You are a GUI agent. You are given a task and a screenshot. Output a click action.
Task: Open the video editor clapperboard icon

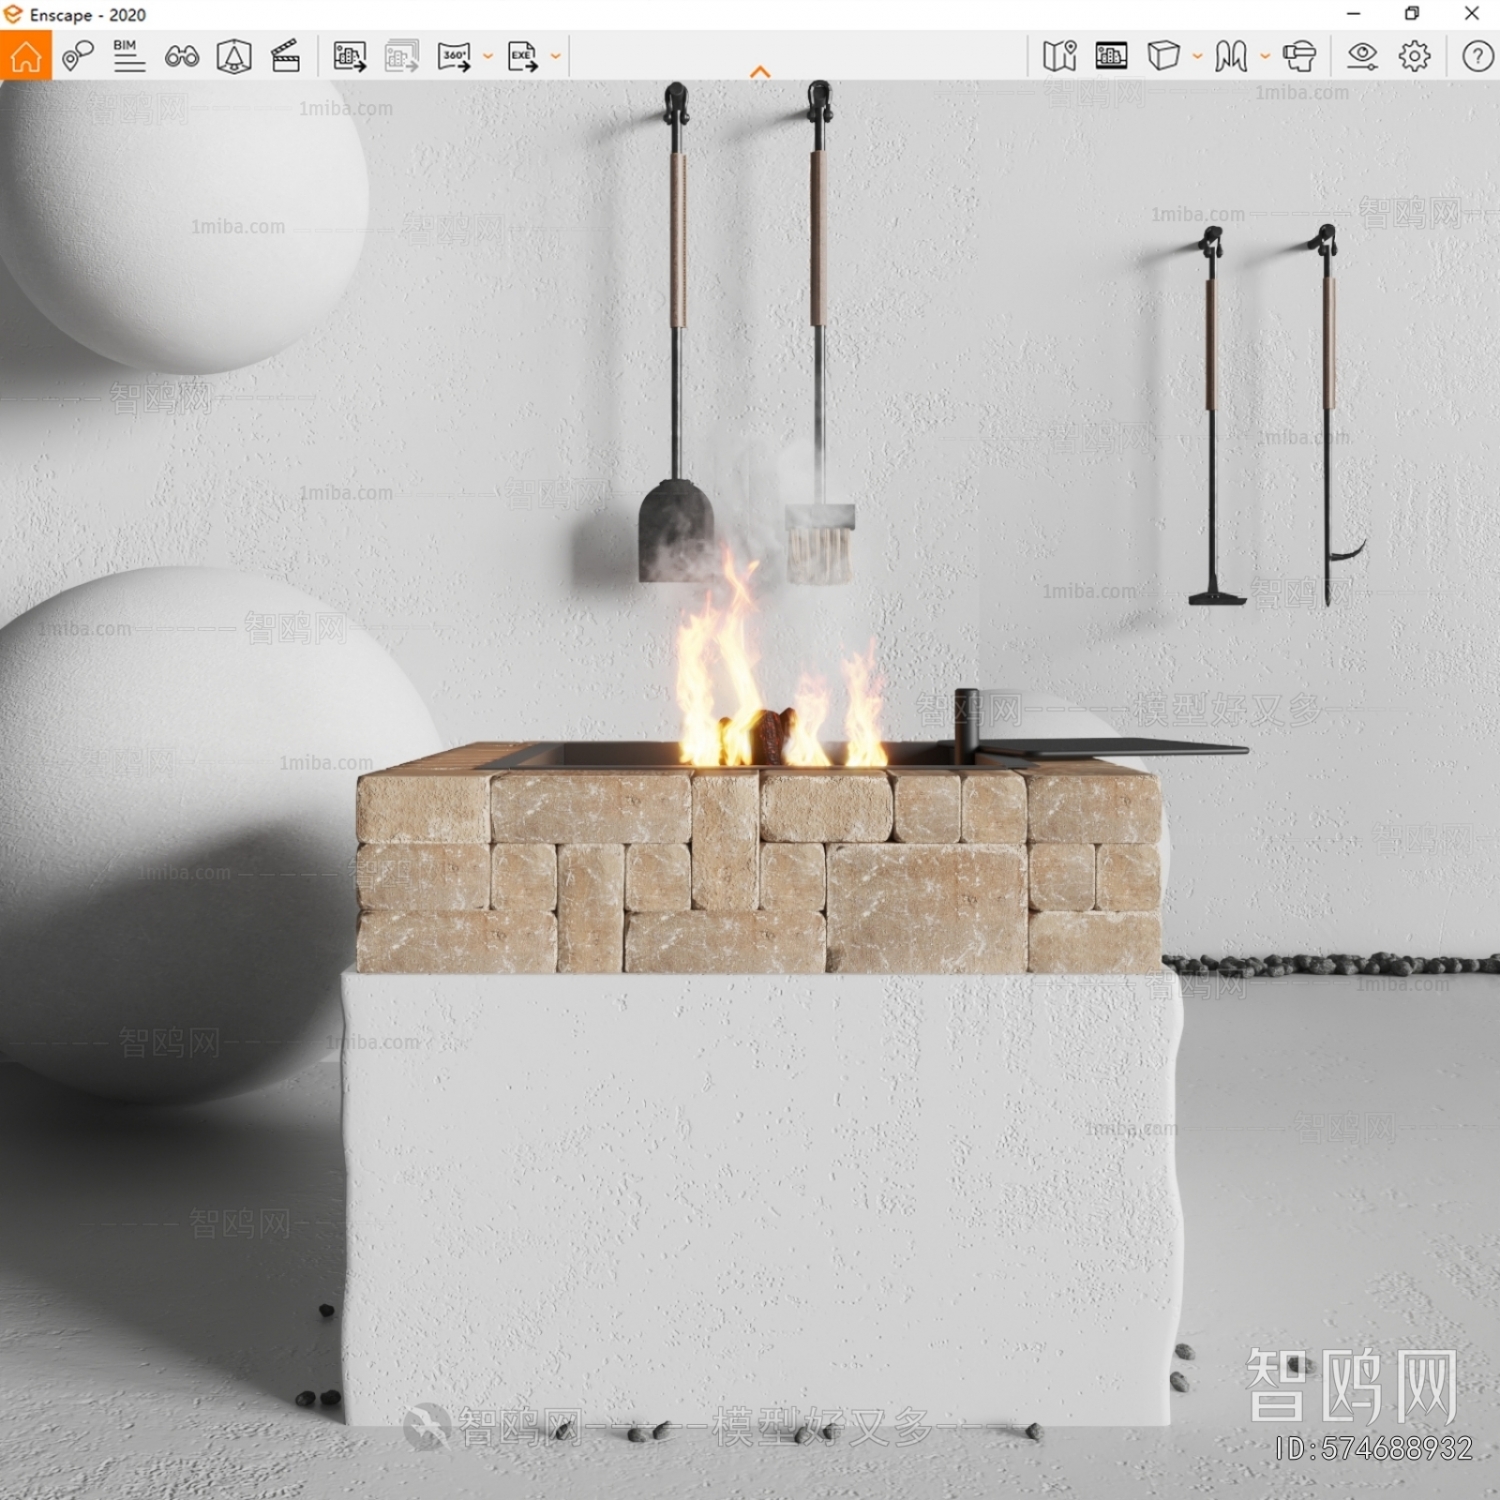[286, 56]
